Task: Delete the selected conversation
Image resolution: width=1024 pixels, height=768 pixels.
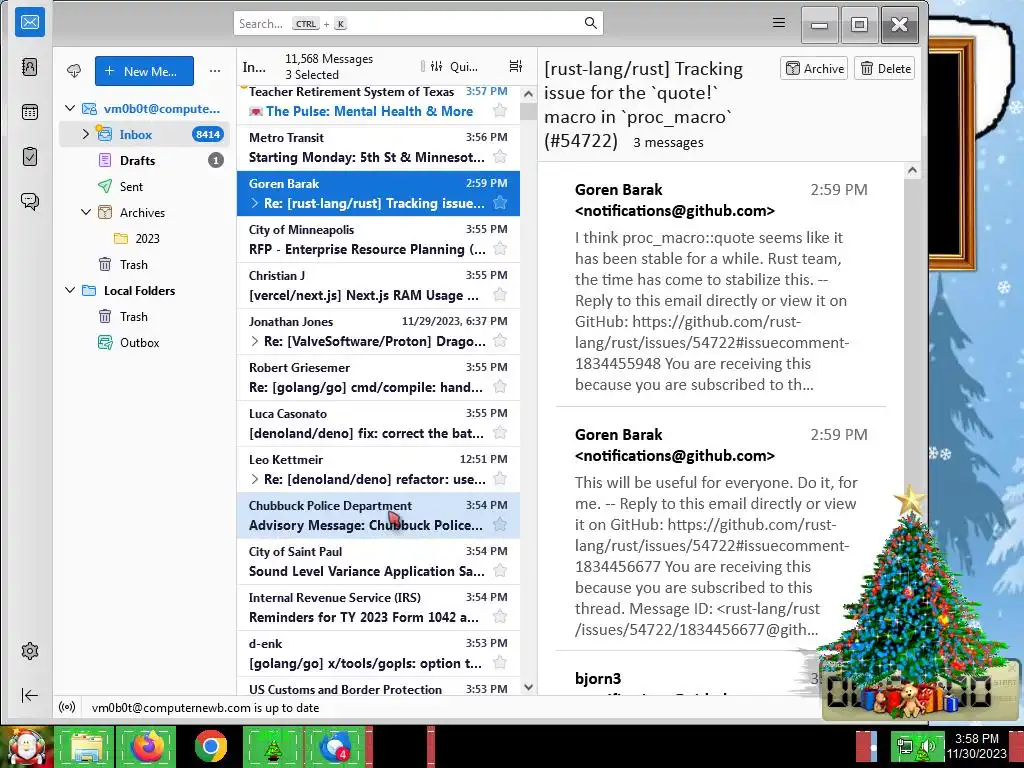Action: pyautogui.click(x=885, y=69)
